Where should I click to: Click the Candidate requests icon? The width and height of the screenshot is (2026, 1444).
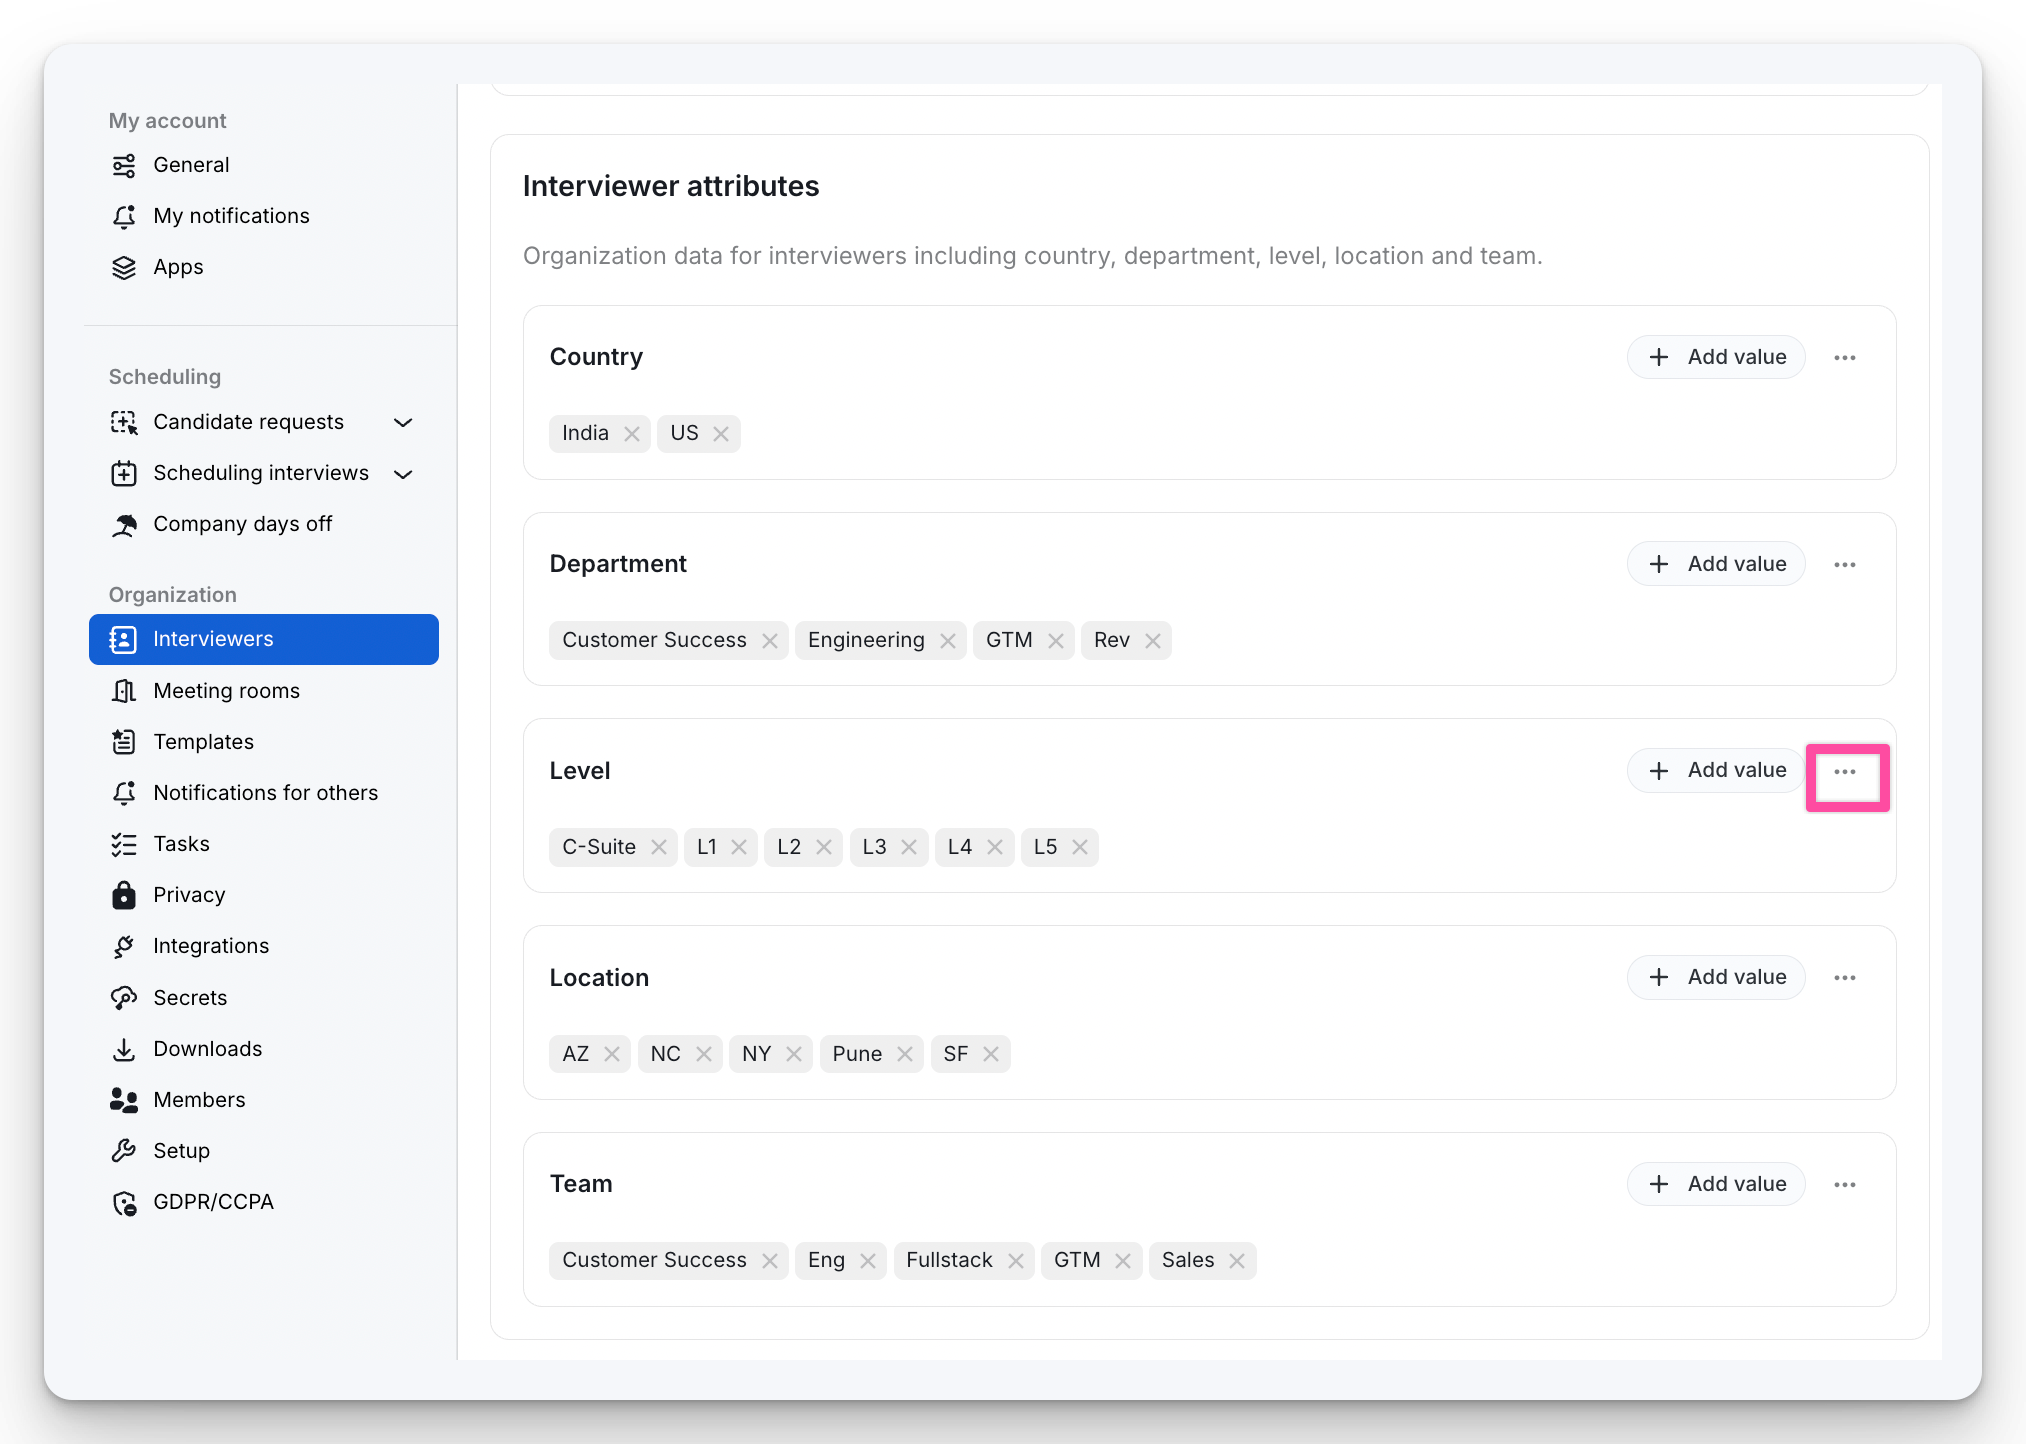point(124,422)
